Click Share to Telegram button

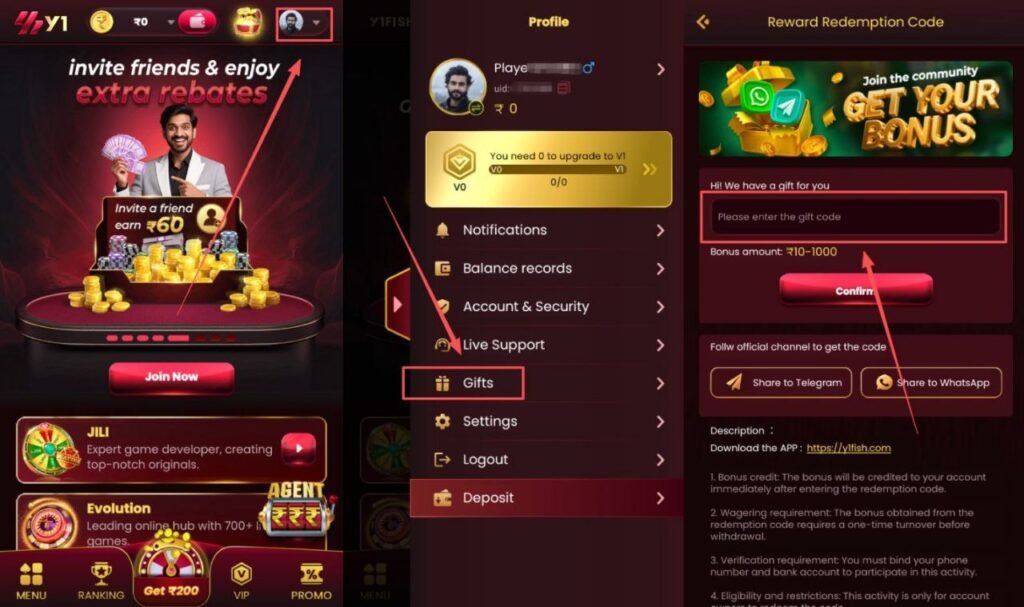781,383
